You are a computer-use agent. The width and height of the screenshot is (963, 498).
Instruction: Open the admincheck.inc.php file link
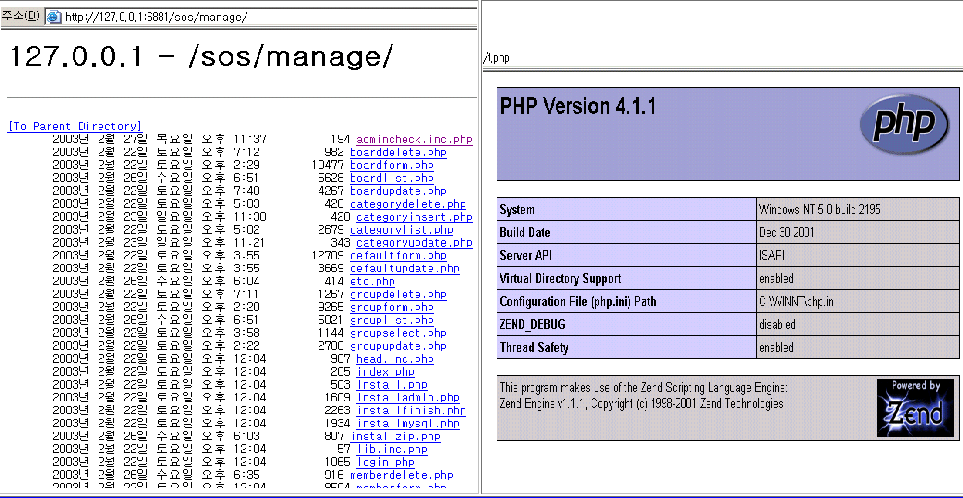(410, 139)
